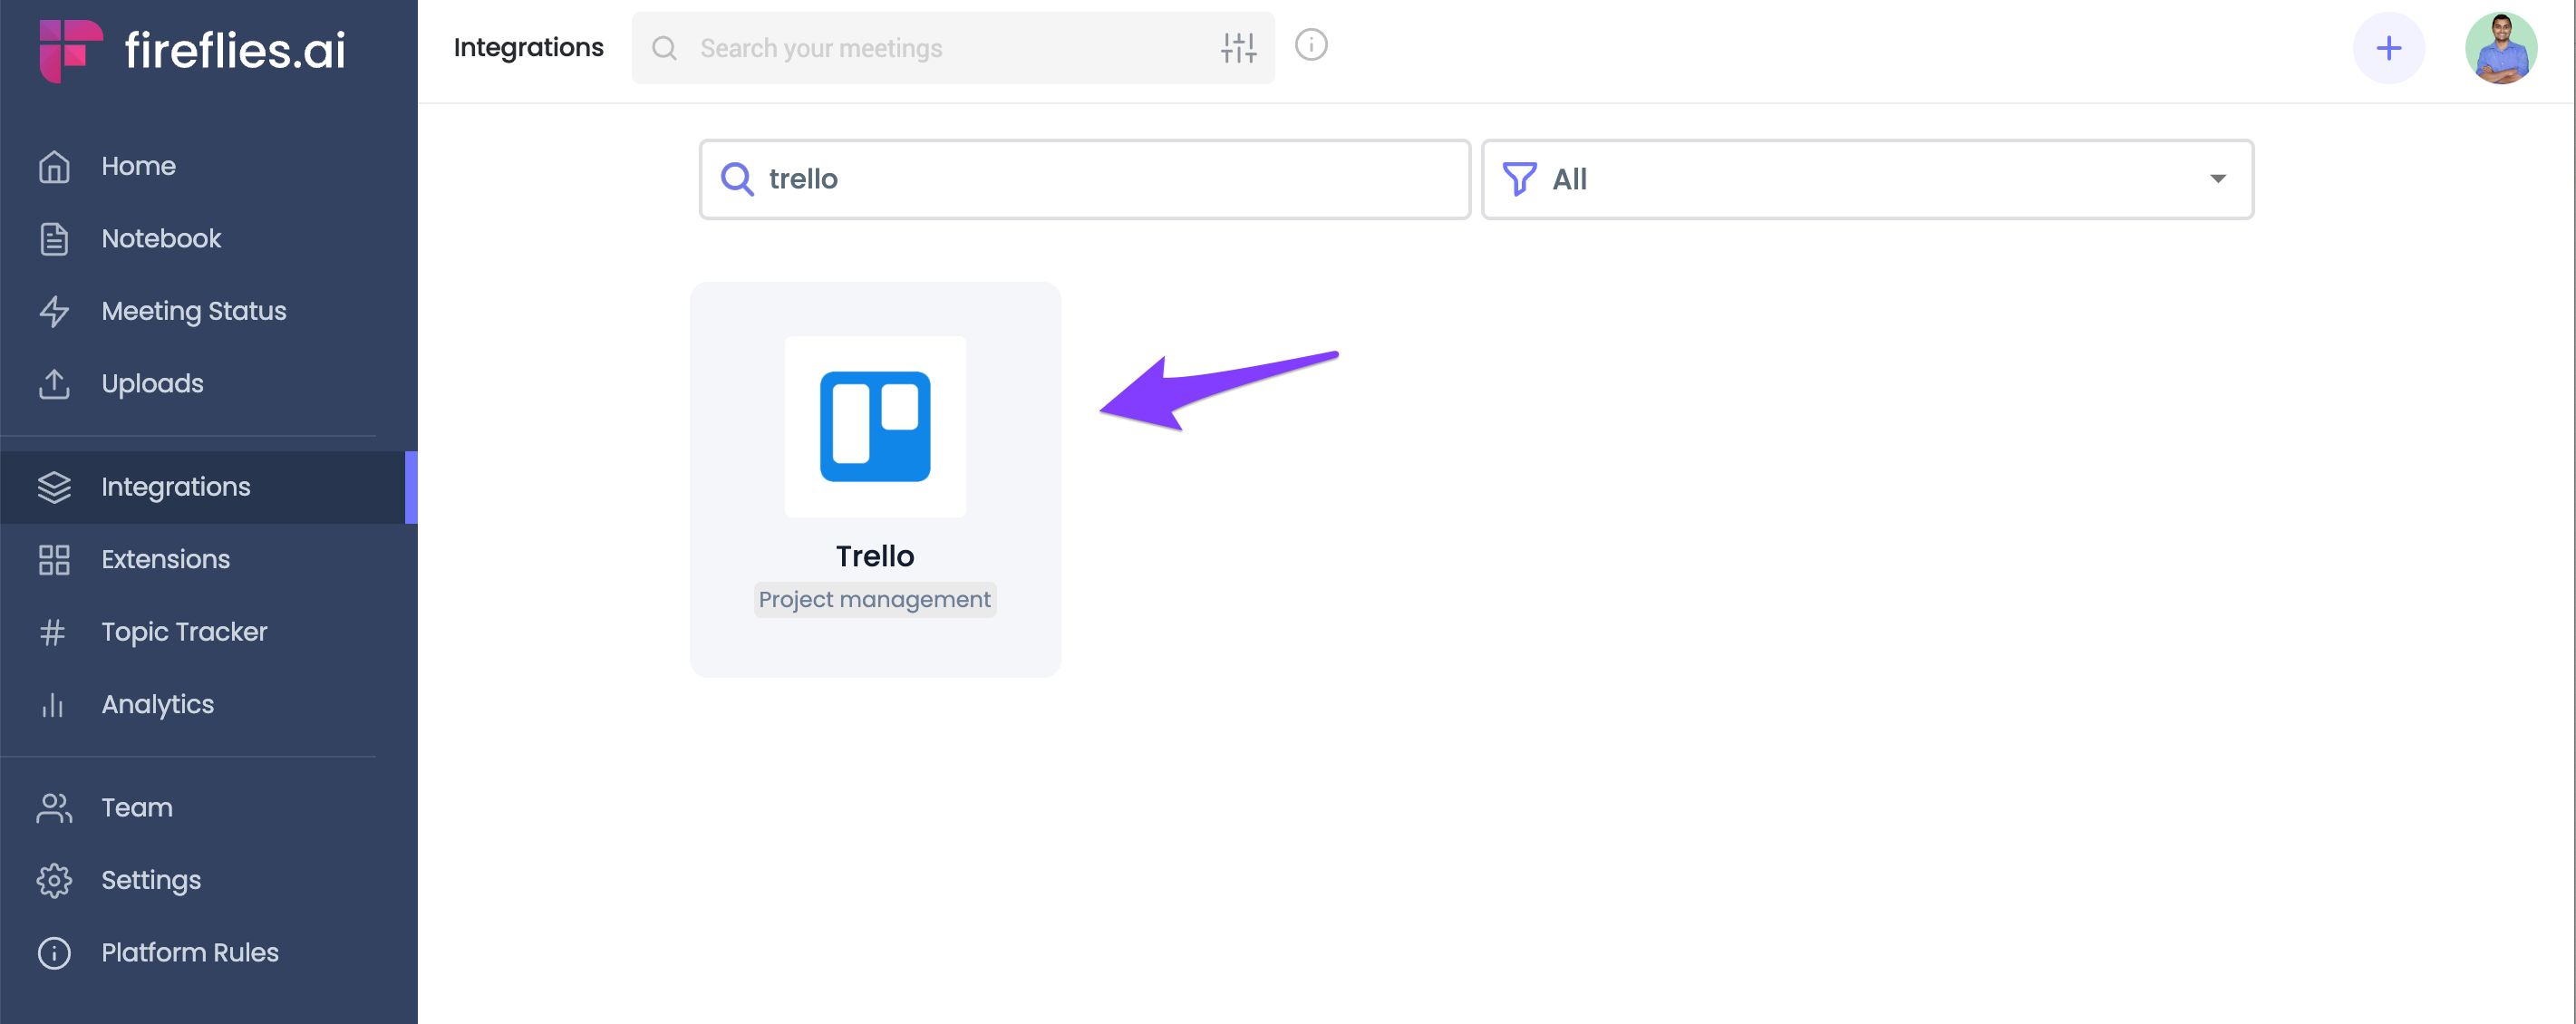Click the Analytics bar chart icon
The height and width of the screenshot is (1024, 2576).
point(52,705)
